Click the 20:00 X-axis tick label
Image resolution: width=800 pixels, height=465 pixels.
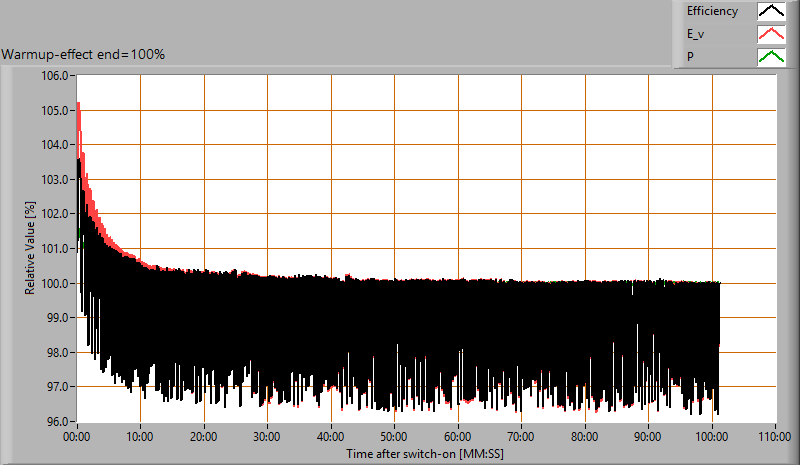coord(204,436)
